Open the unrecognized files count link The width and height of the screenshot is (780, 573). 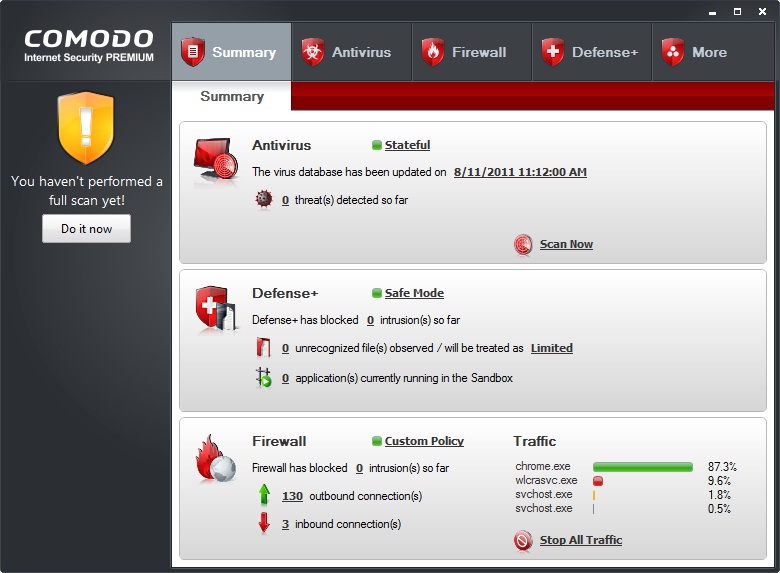(285, 348)
